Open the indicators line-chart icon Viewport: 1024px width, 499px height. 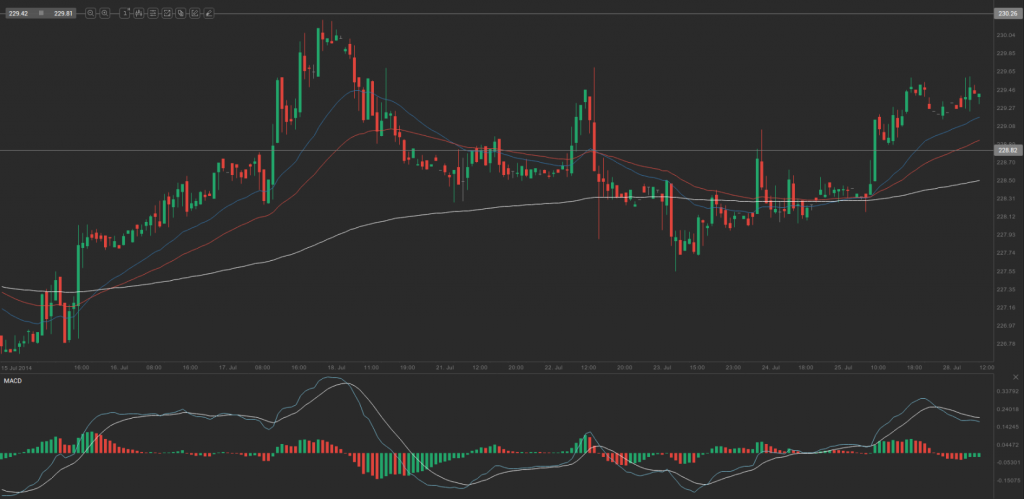click(166, 13)
